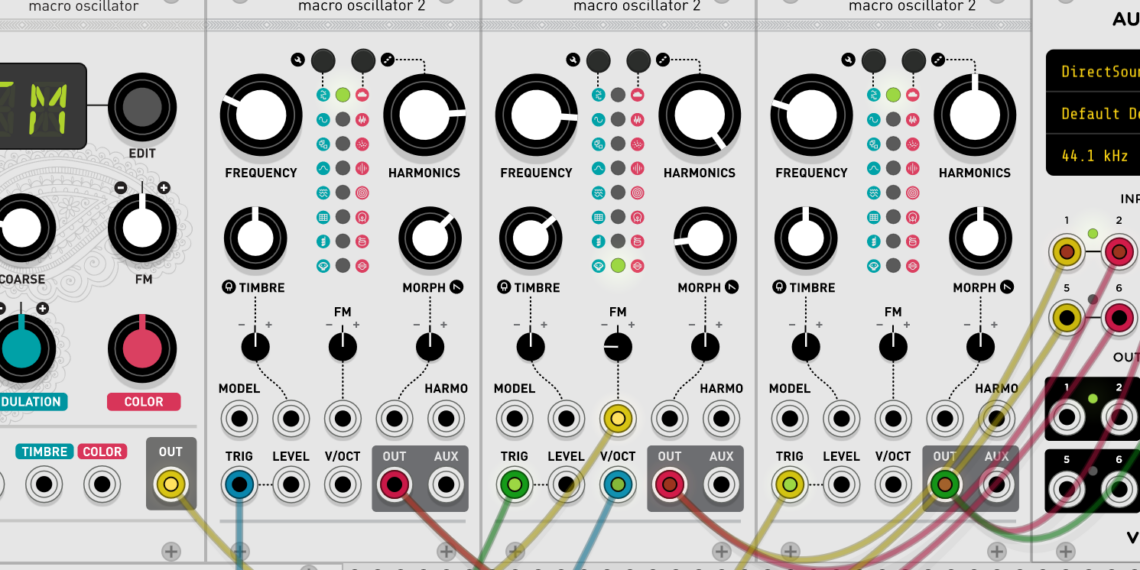Viewport: 1140px width, 570px height.
Task: Open the 44.1 kHz sample rate selector
Action: click(x=1095, y=156)
